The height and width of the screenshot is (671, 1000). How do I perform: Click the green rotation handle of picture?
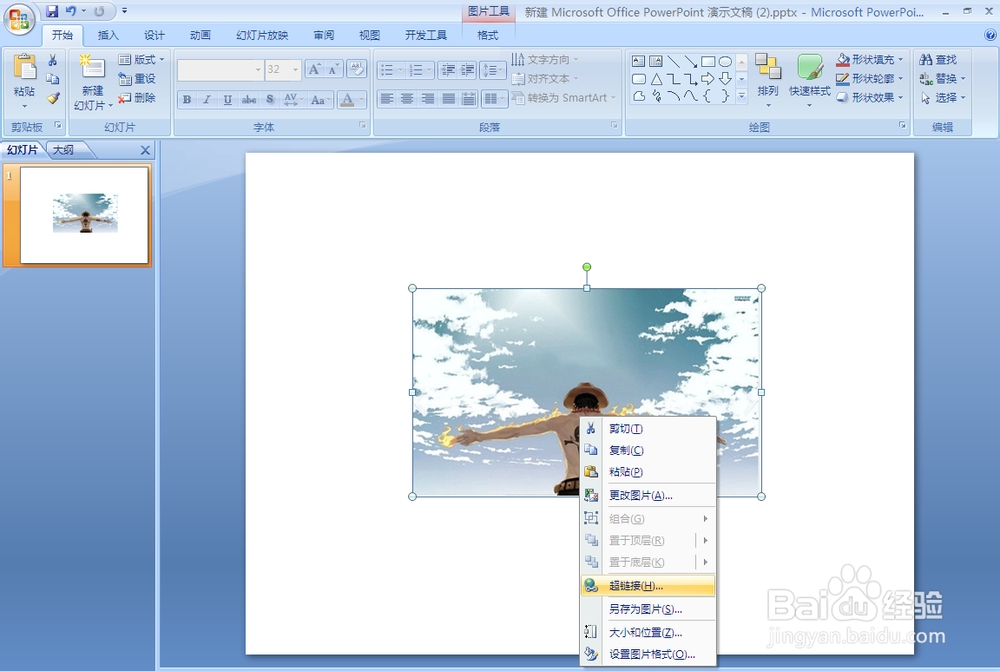587,267
